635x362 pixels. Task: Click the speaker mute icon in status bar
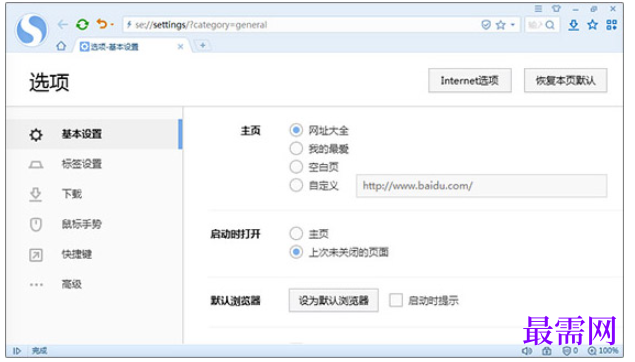(526, 351)
